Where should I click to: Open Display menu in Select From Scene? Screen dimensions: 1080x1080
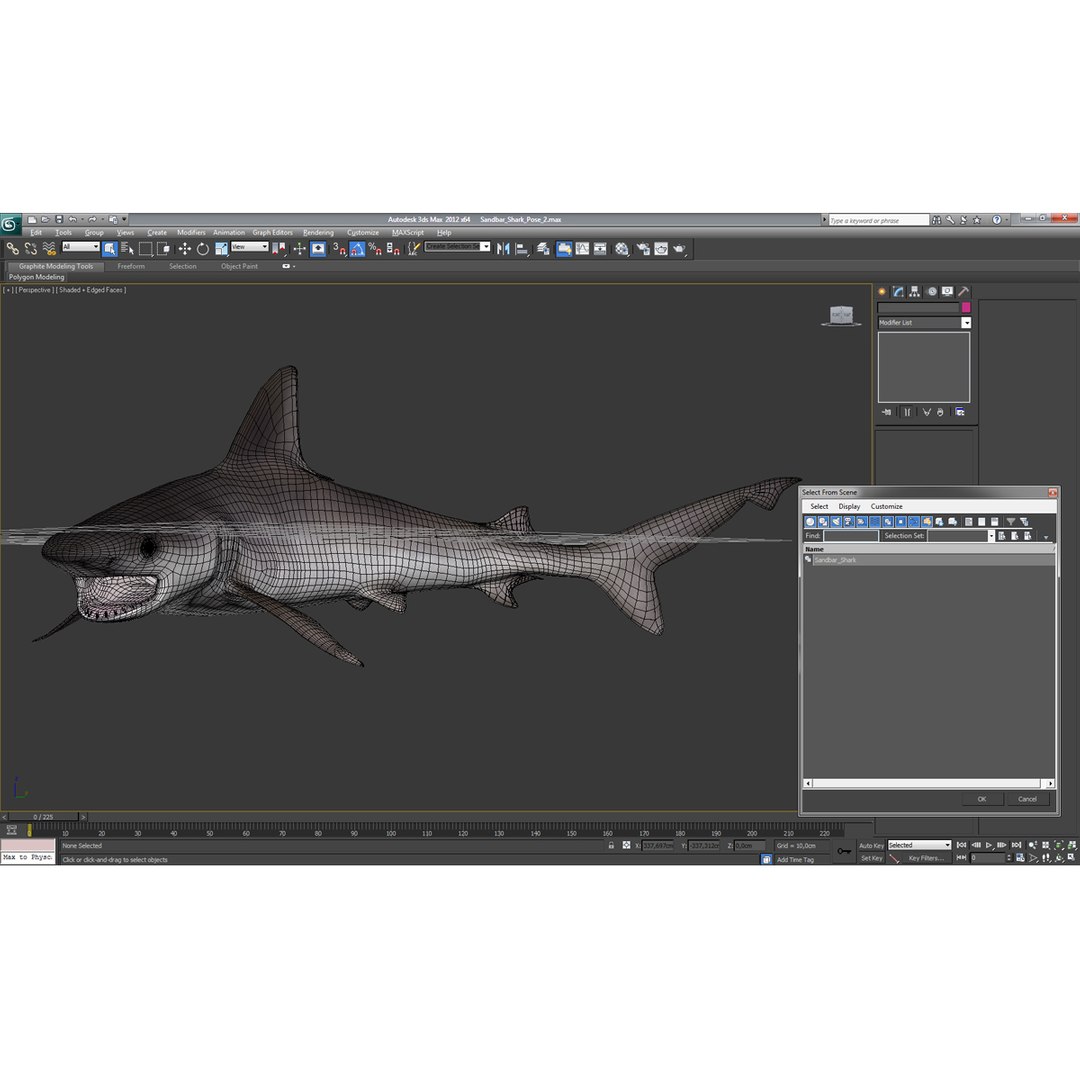point(849,506)
